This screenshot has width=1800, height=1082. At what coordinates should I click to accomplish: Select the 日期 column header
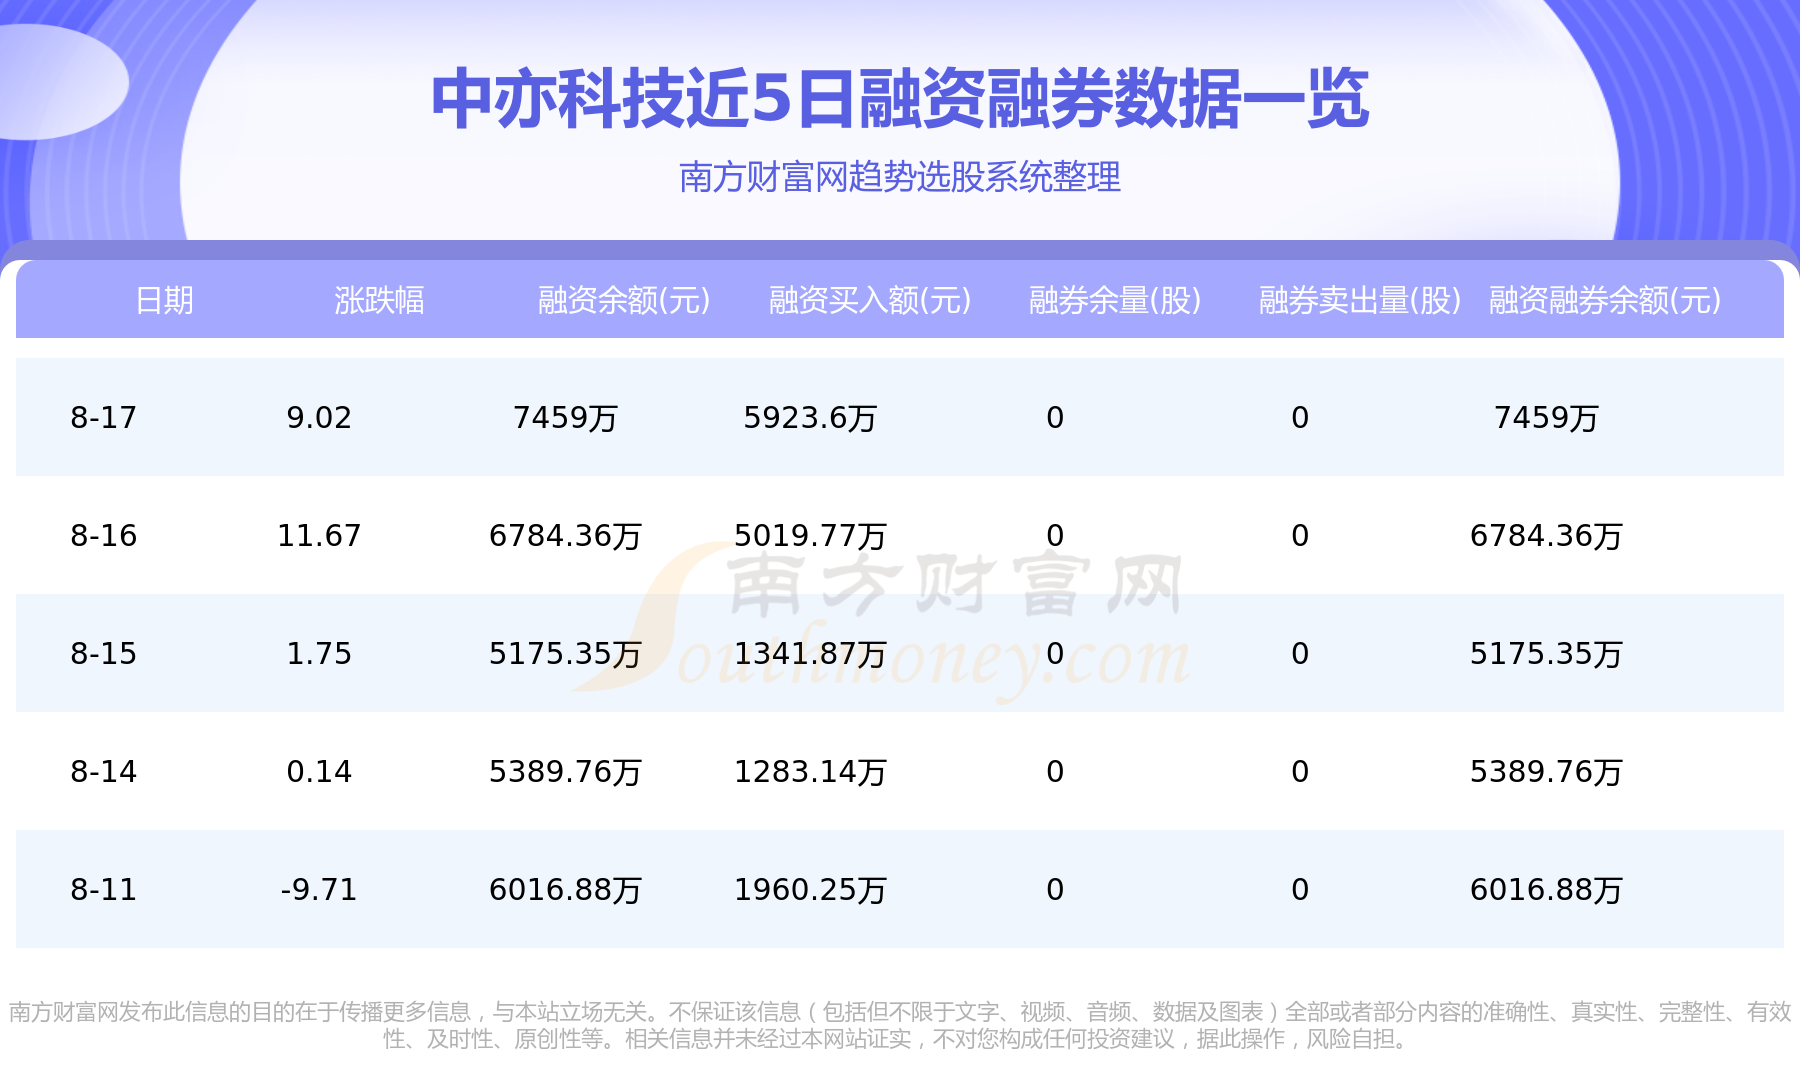point(164,300)
